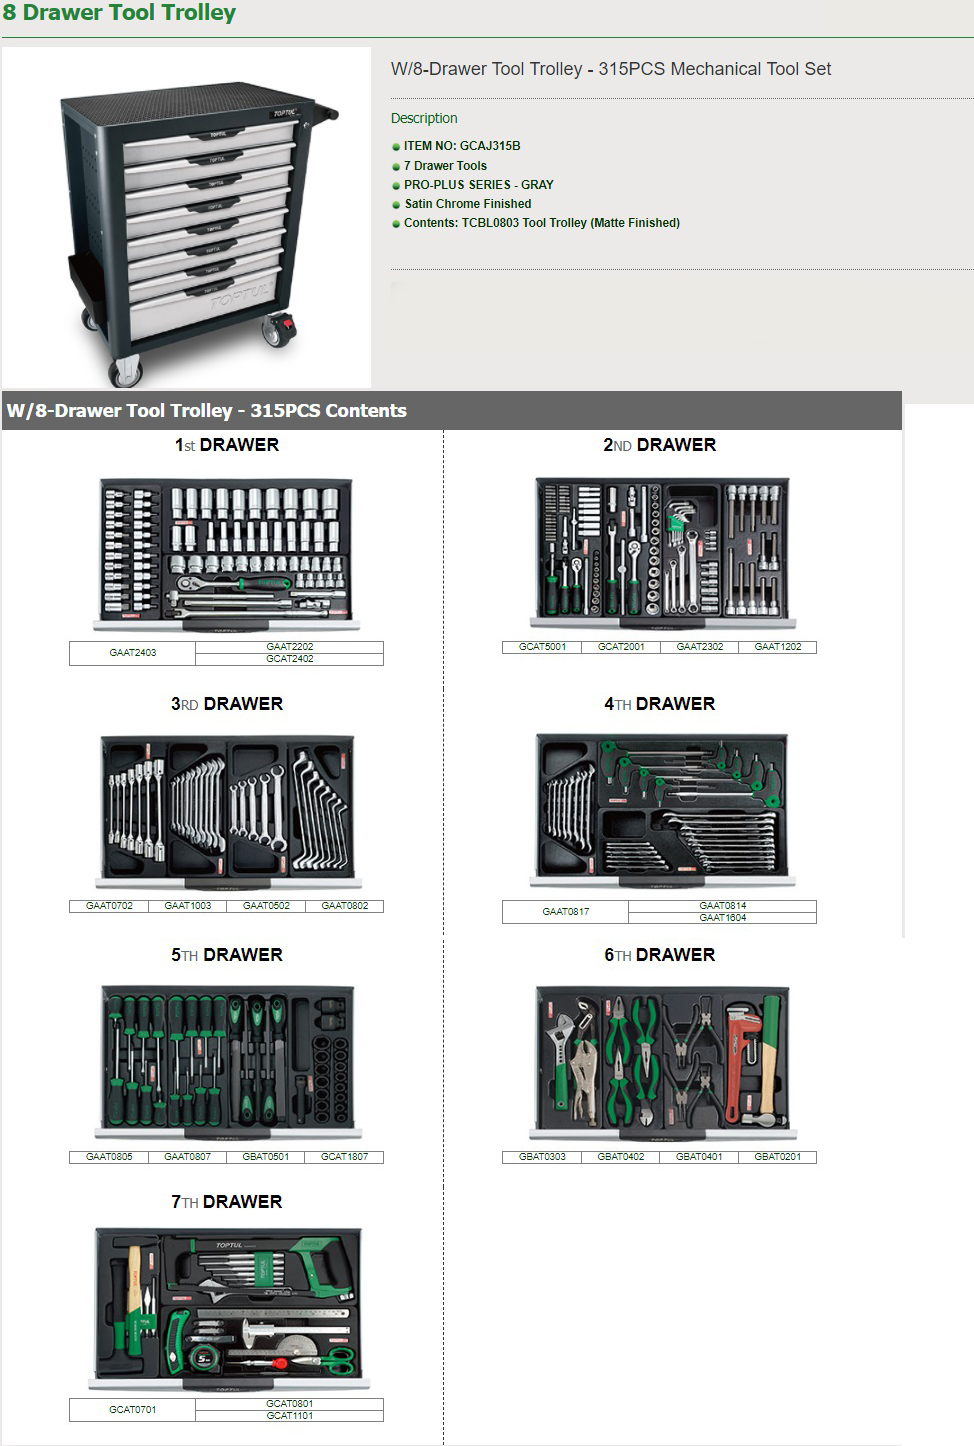Select part code GBAT0201
974x1446 pixels.
(778, 1157)
